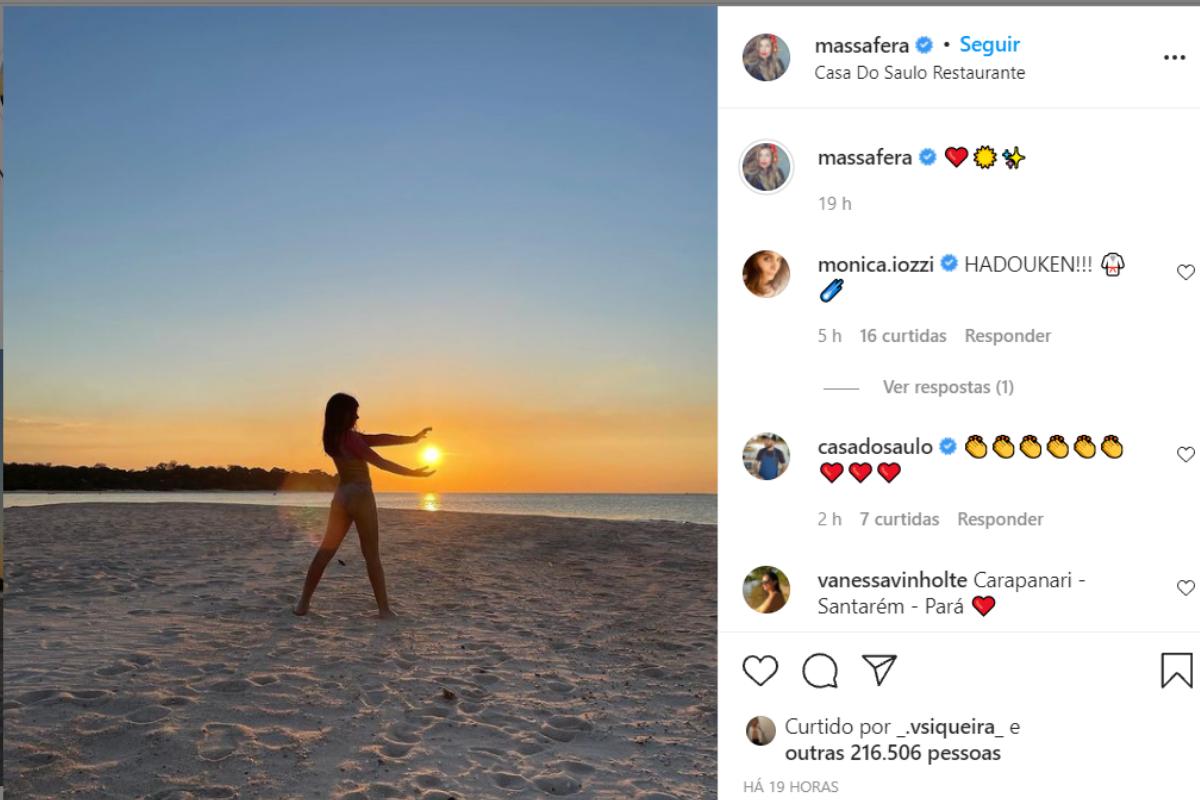Image resolution: width=1200 pixels, height=800 pixels.
Task: Like monica.iozzi's HADOUKEN comment
Action: (x=1185, y=272)
